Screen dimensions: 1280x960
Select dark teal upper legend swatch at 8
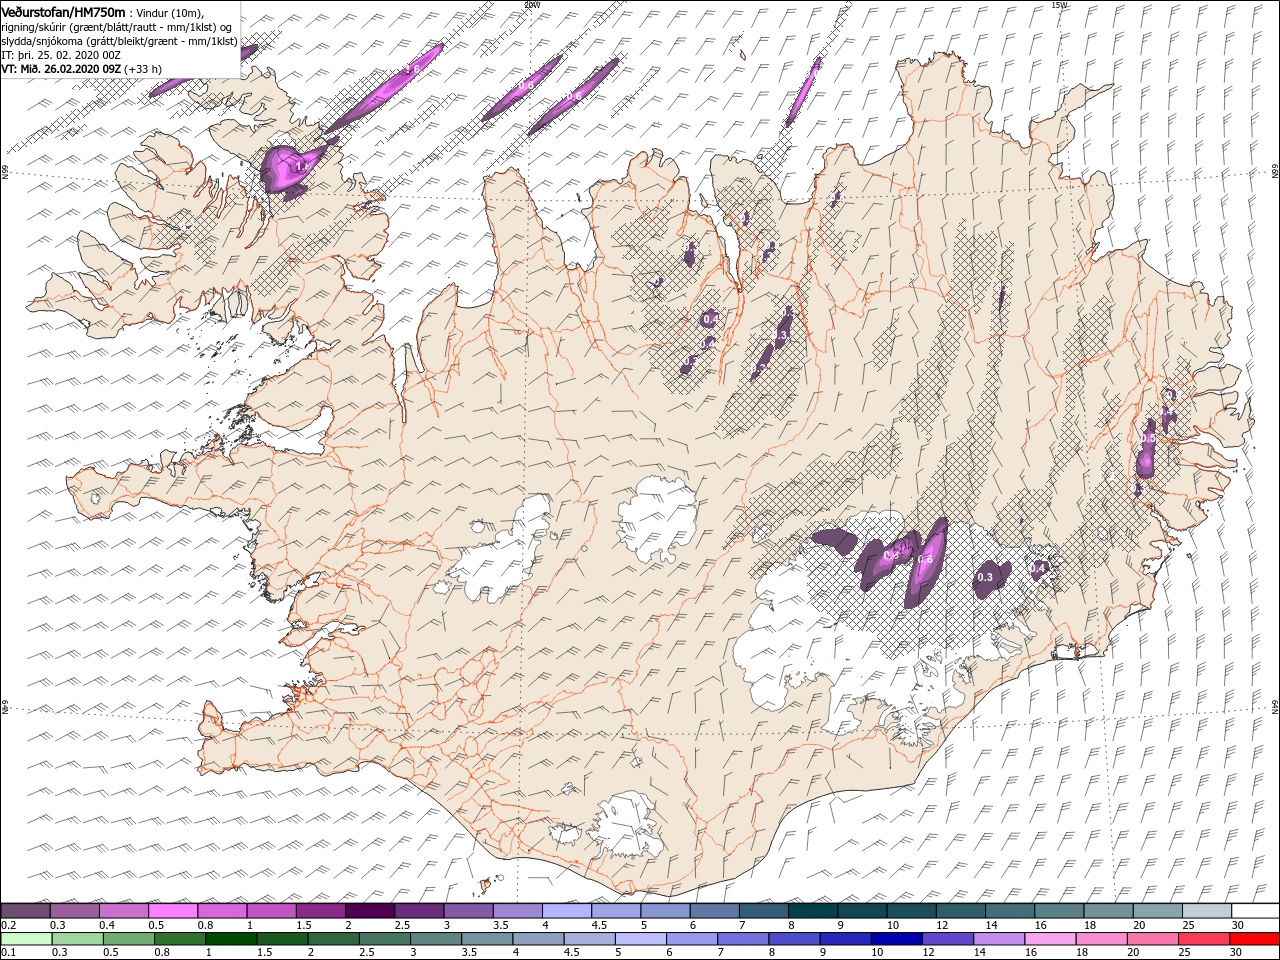coord(812,911)
